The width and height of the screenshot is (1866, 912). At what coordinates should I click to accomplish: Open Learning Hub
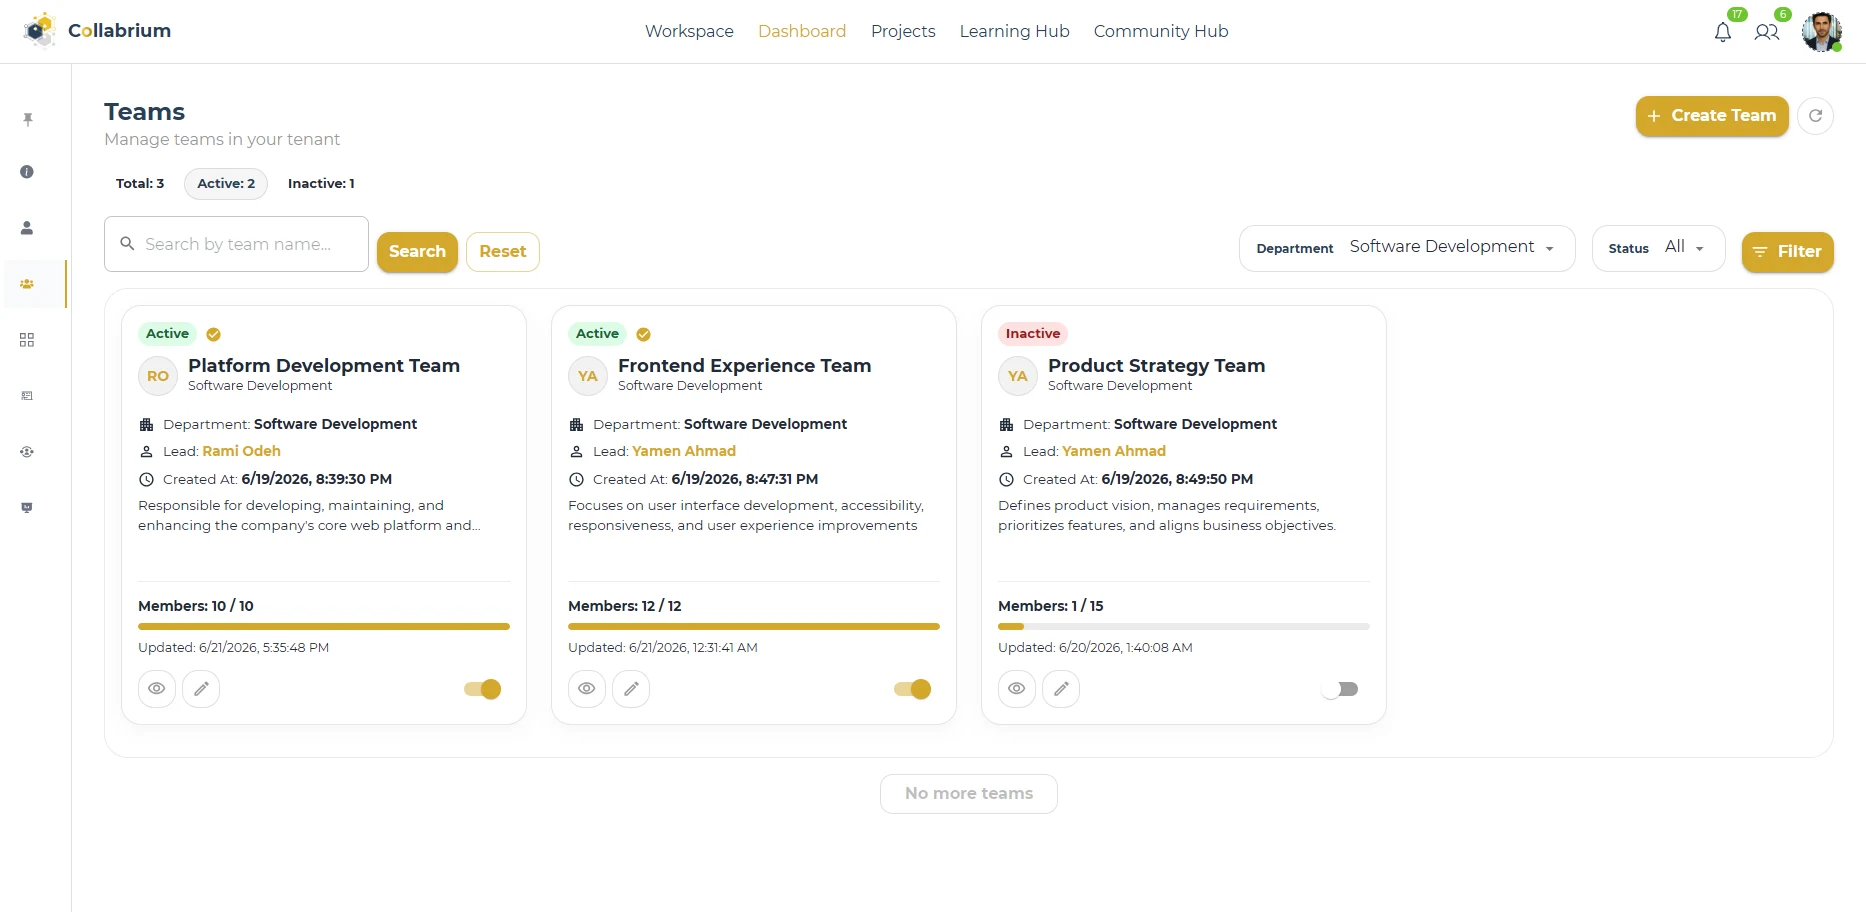(1014, 31)
